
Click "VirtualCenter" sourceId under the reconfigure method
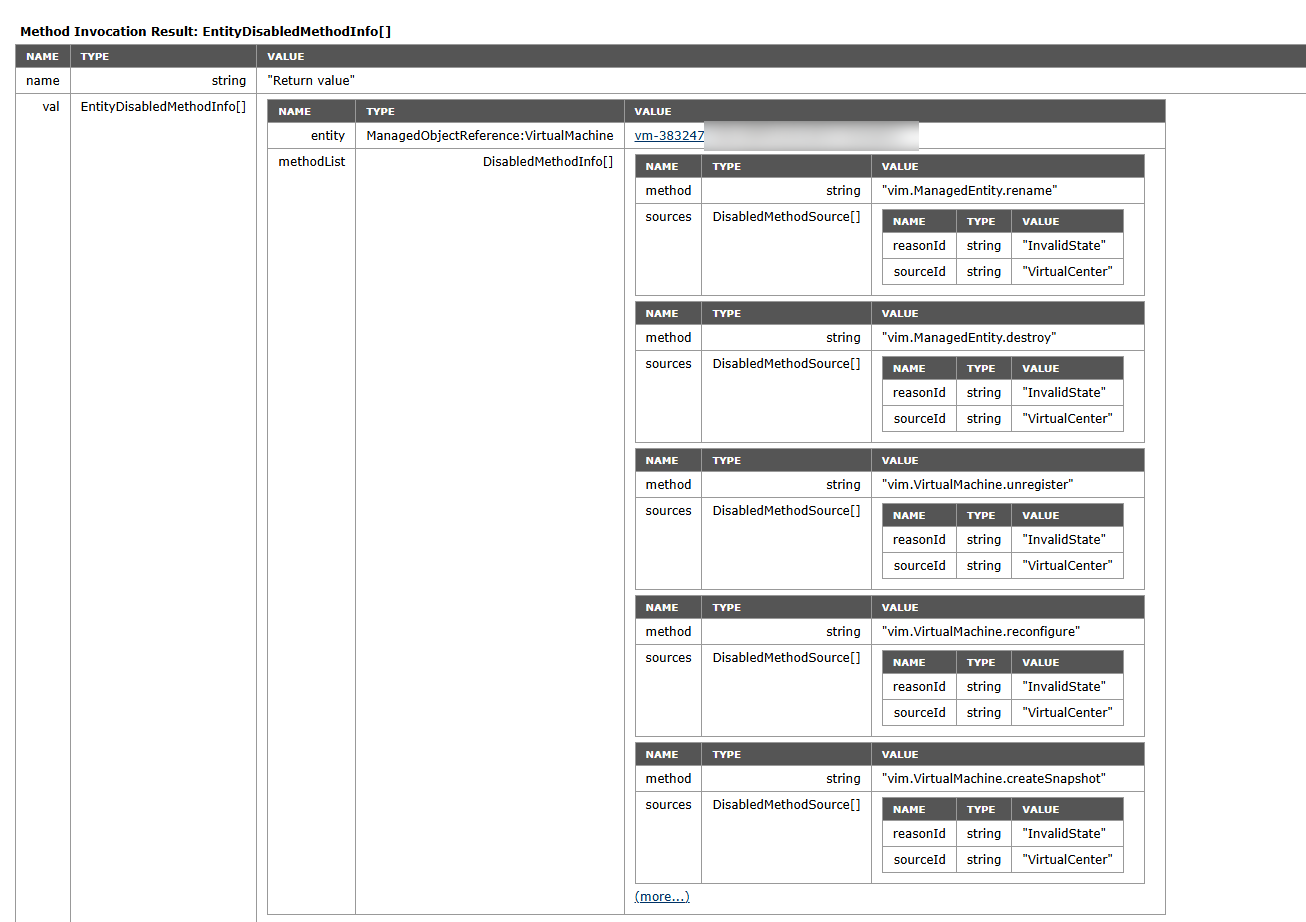[1066, 713]
